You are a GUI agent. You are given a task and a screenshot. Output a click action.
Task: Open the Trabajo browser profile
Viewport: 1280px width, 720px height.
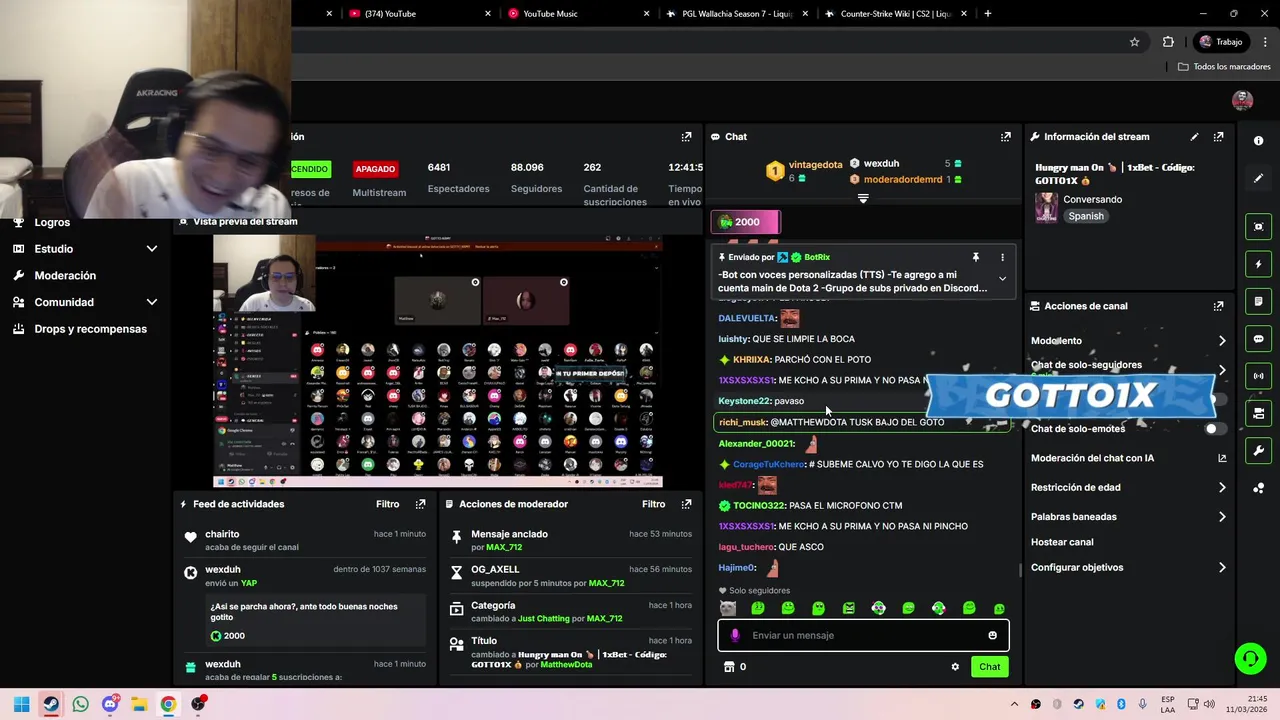1220,42
